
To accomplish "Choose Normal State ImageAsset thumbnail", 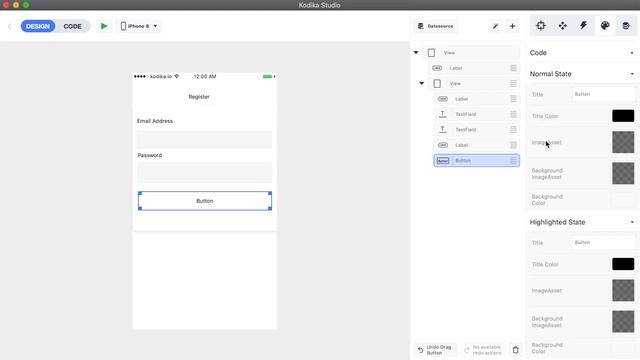I will [x=623, y=142].
